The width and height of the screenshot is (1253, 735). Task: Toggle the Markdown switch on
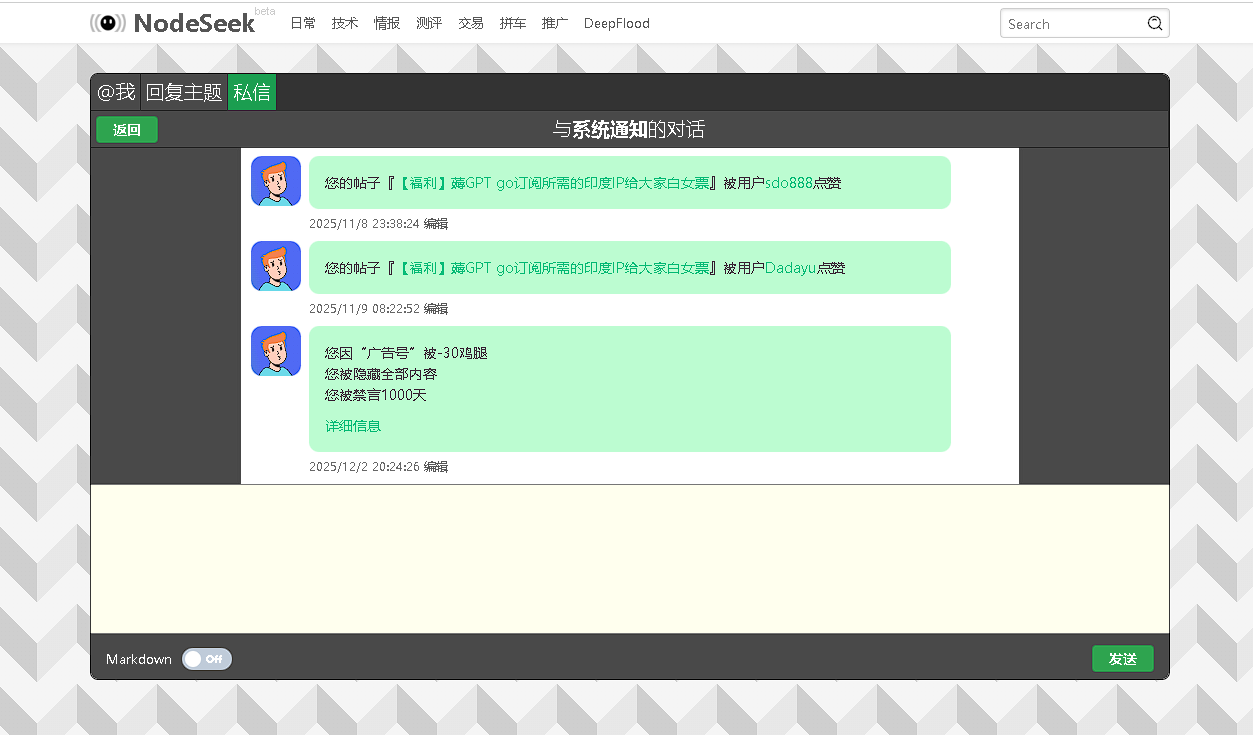point(207,659)
